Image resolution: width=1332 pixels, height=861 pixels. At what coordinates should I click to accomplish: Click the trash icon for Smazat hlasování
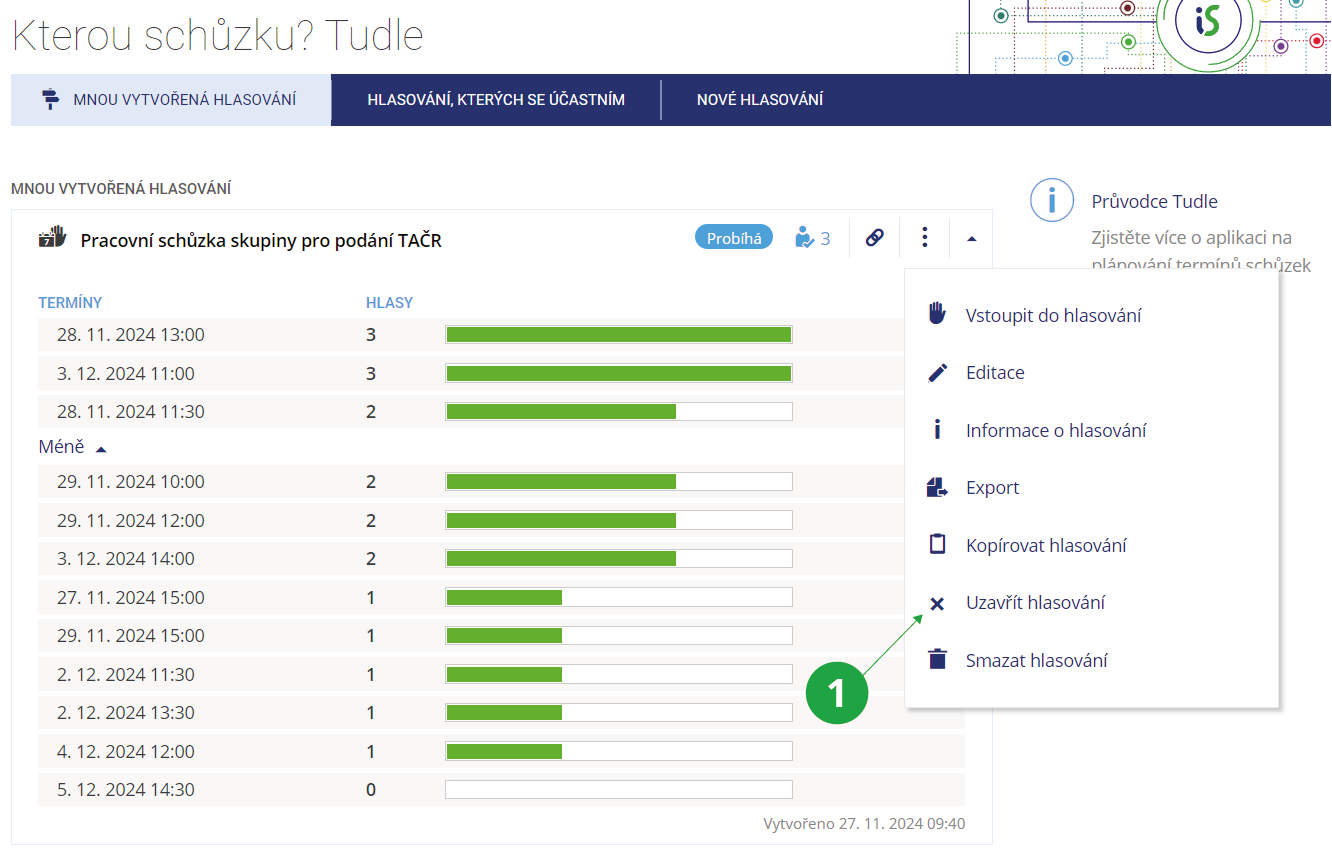(937, 660)
